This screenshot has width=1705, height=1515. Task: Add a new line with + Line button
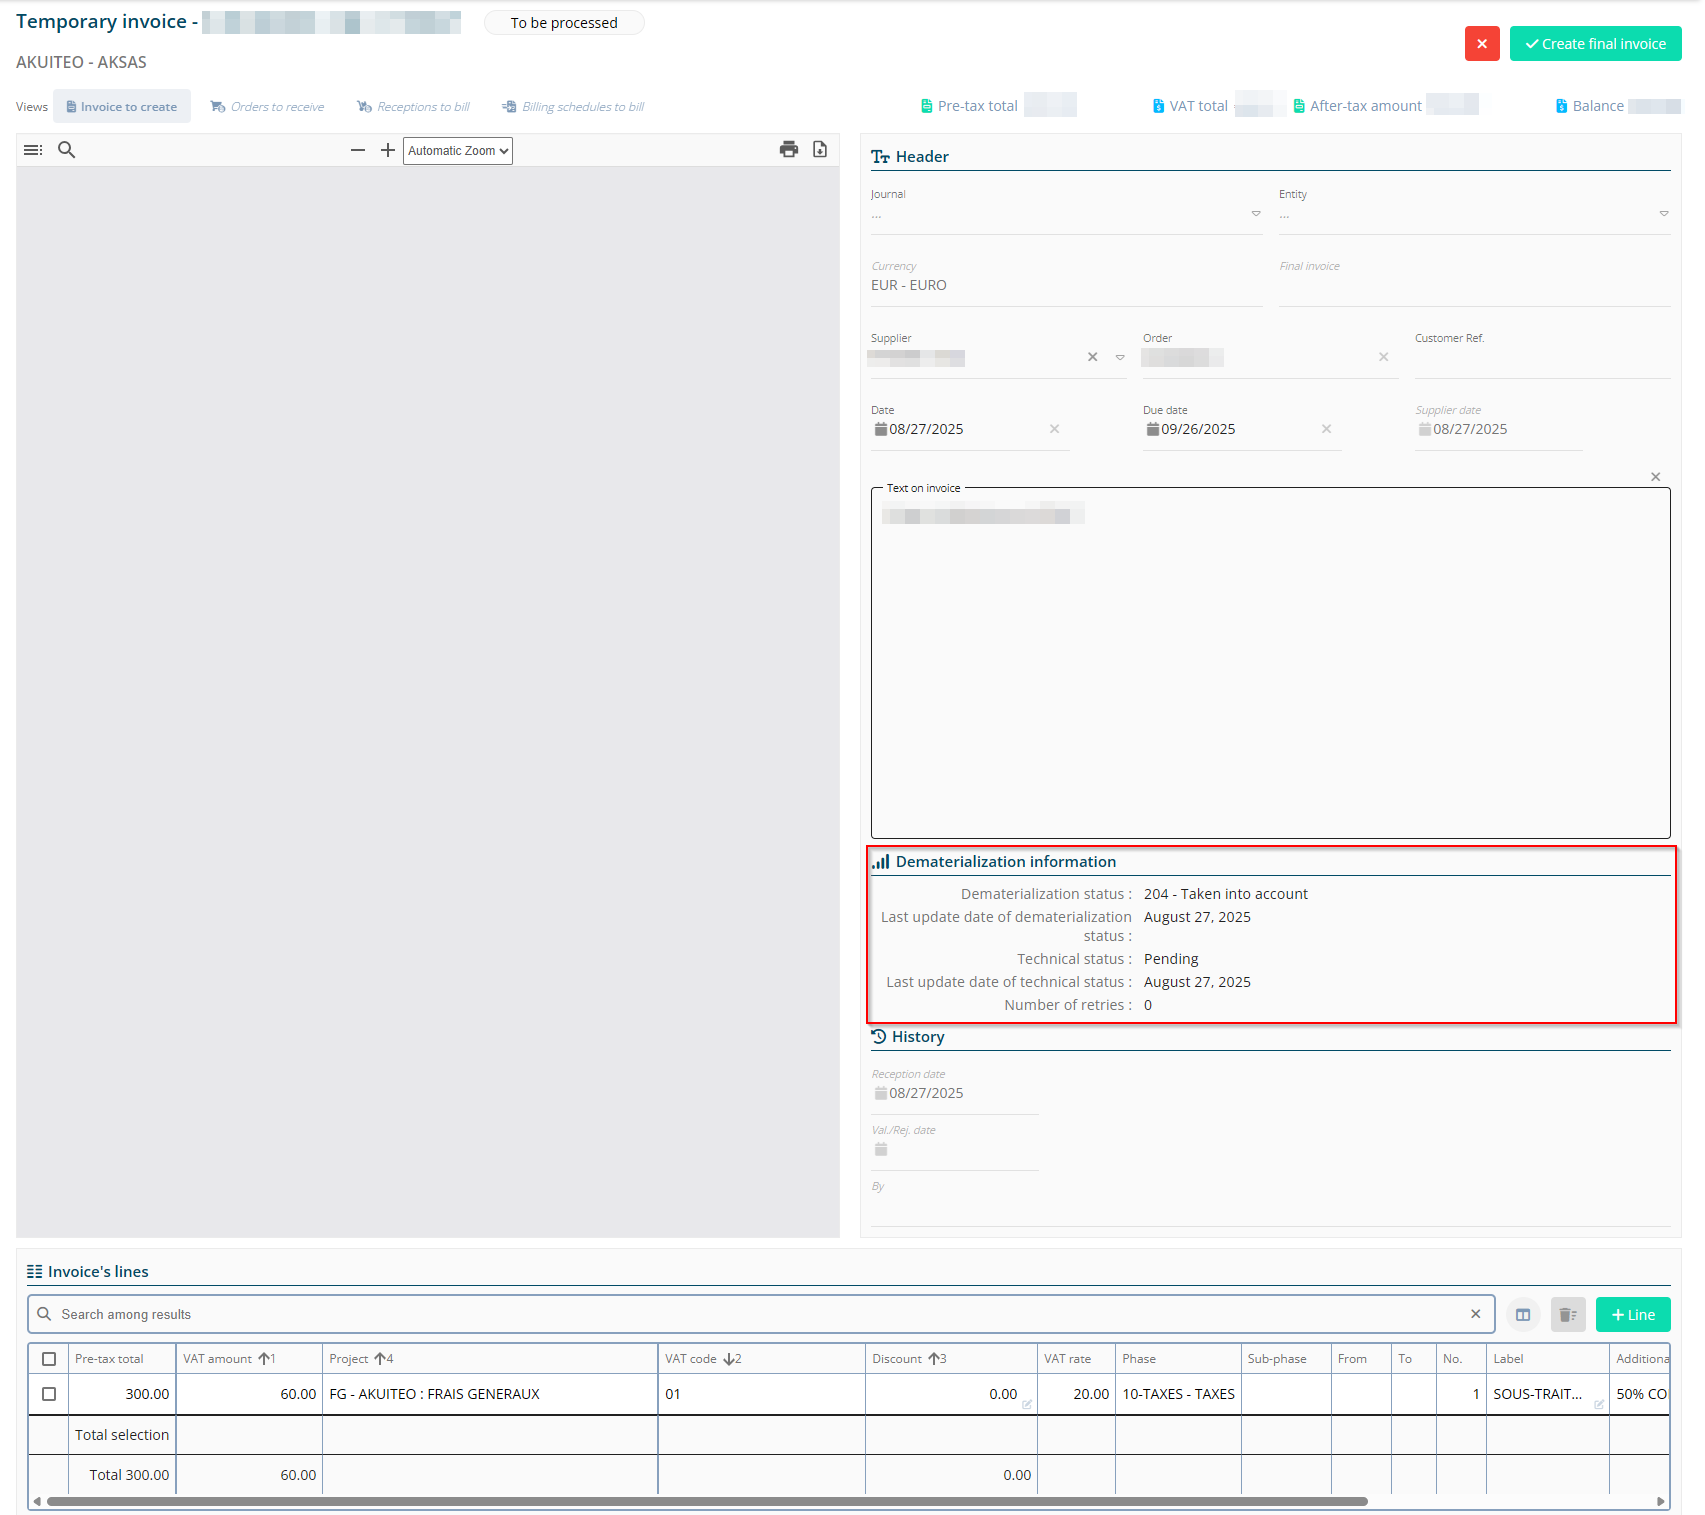tap(1633, 1315)
